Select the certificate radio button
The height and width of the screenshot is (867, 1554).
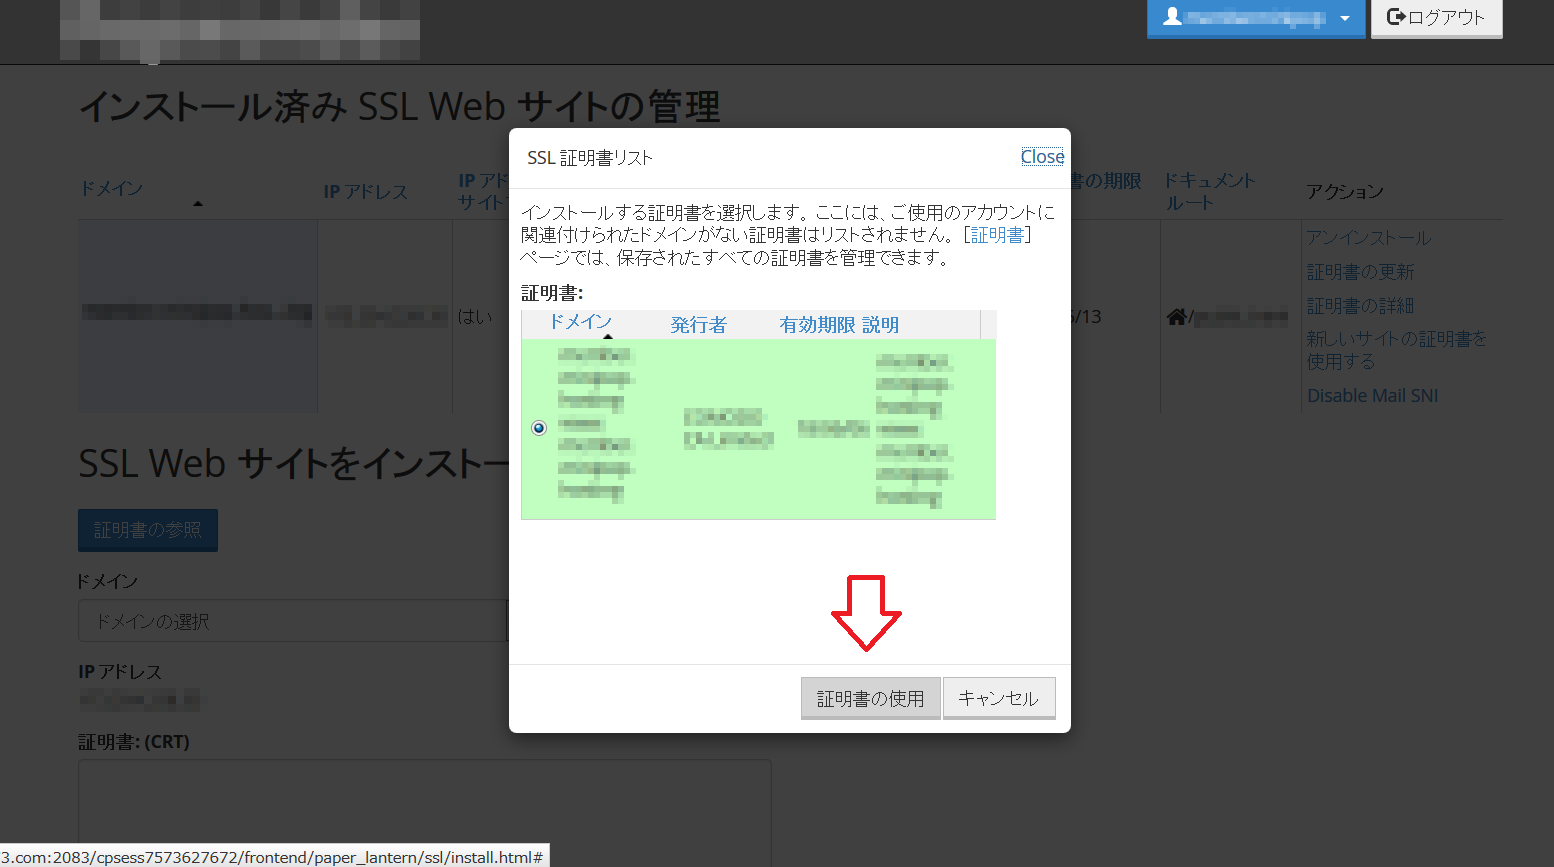click(x=539, y=428)
